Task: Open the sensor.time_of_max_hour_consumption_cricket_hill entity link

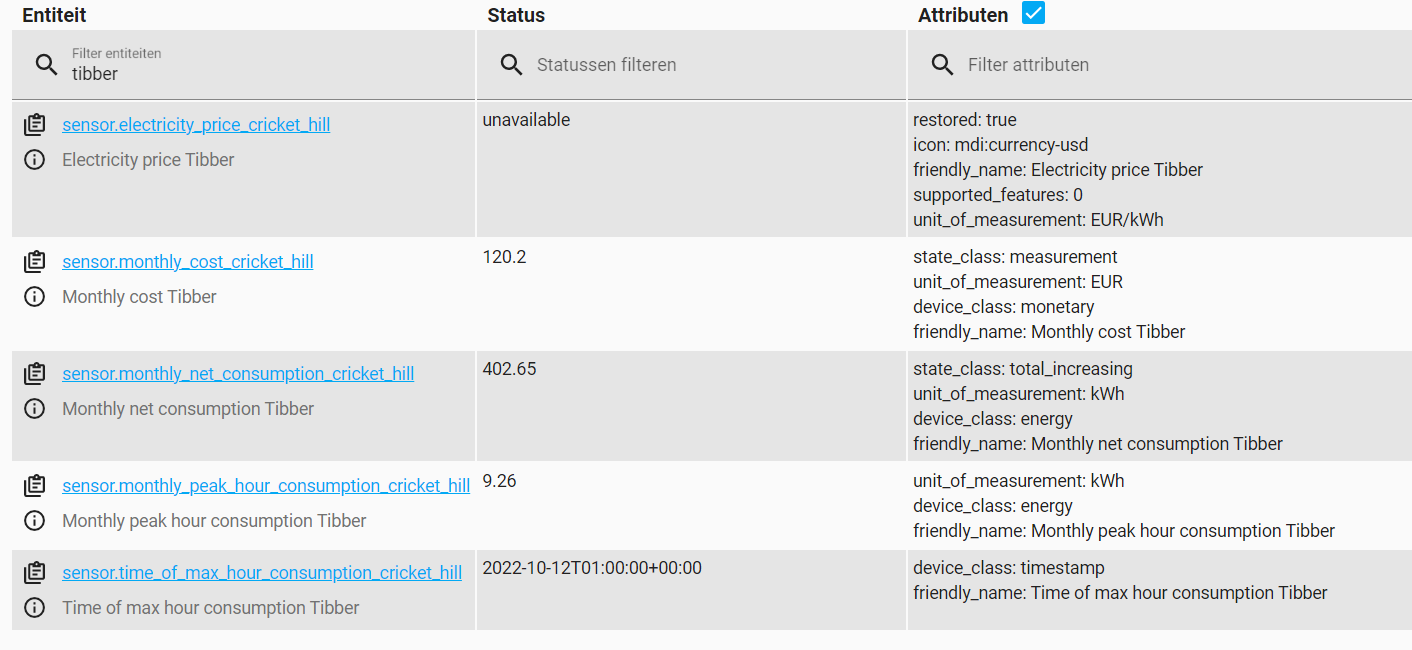Action: point(262,572)
